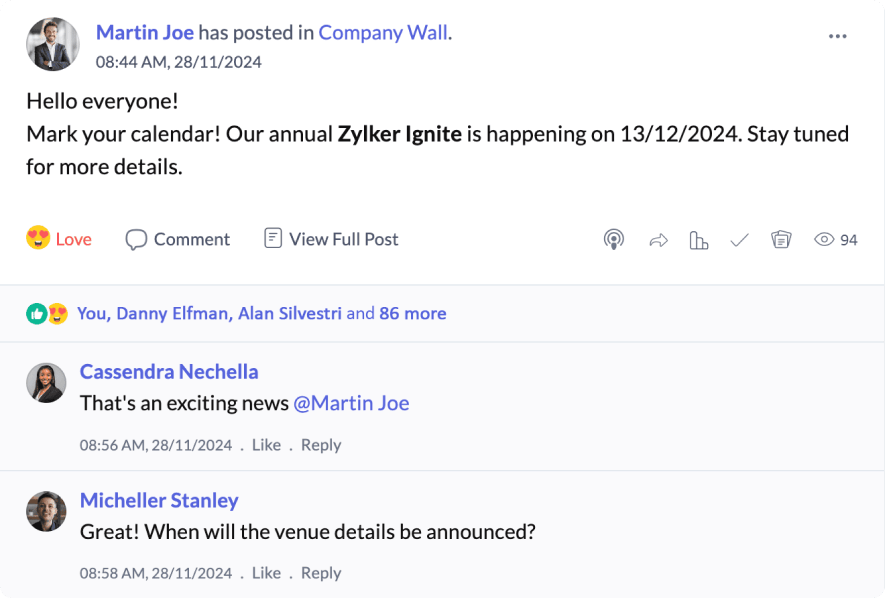Like Micheller Stanley's comment
The image size is (885, 598).
coord(266,573)
